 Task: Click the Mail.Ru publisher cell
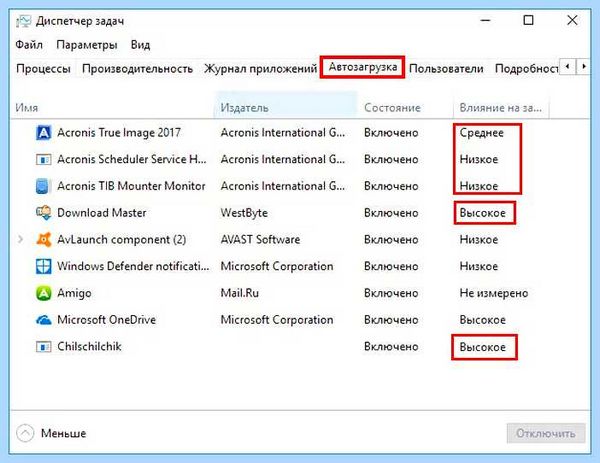click(x=240, y=293)
